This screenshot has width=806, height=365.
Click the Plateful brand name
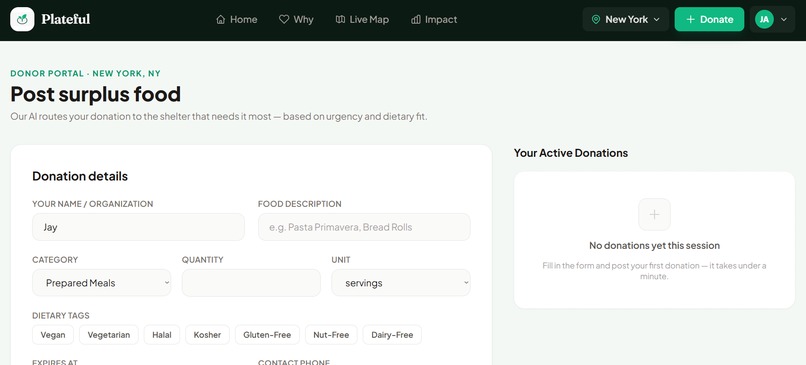66,20
